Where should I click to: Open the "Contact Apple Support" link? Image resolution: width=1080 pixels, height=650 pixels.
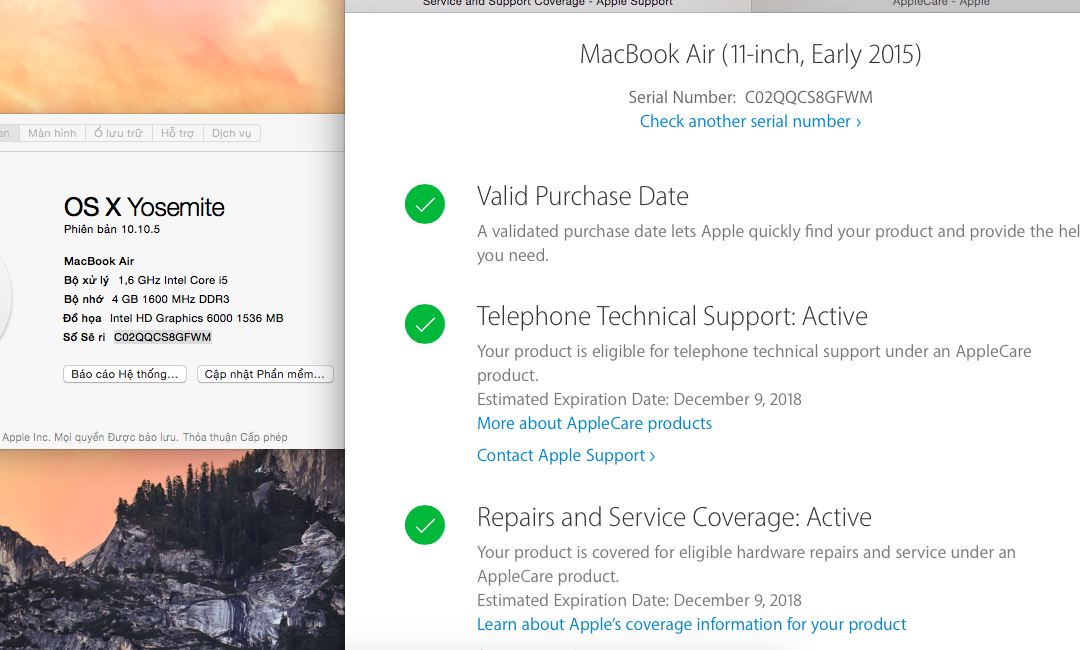tap(560, 455)
